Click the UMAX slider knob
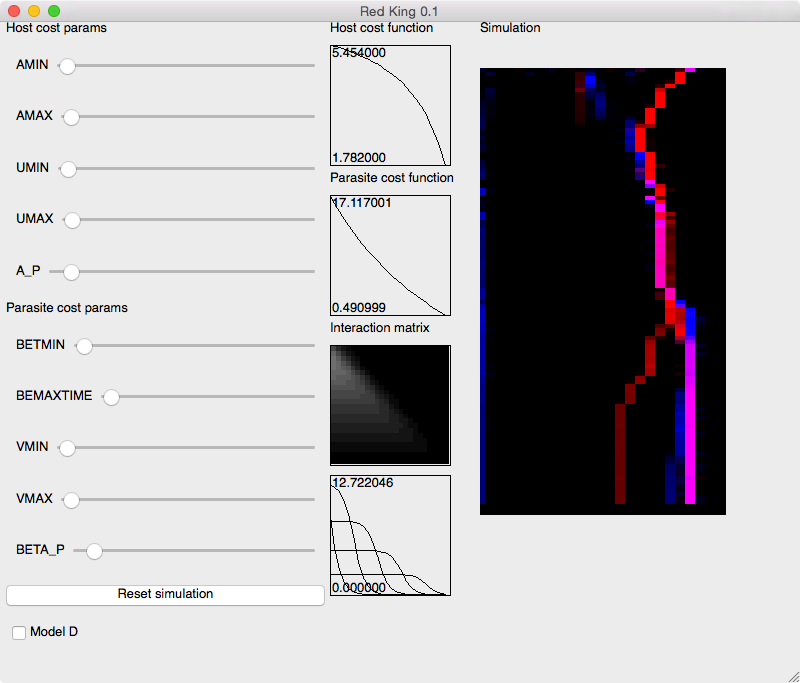800x683 pixels. pos(72,220)
